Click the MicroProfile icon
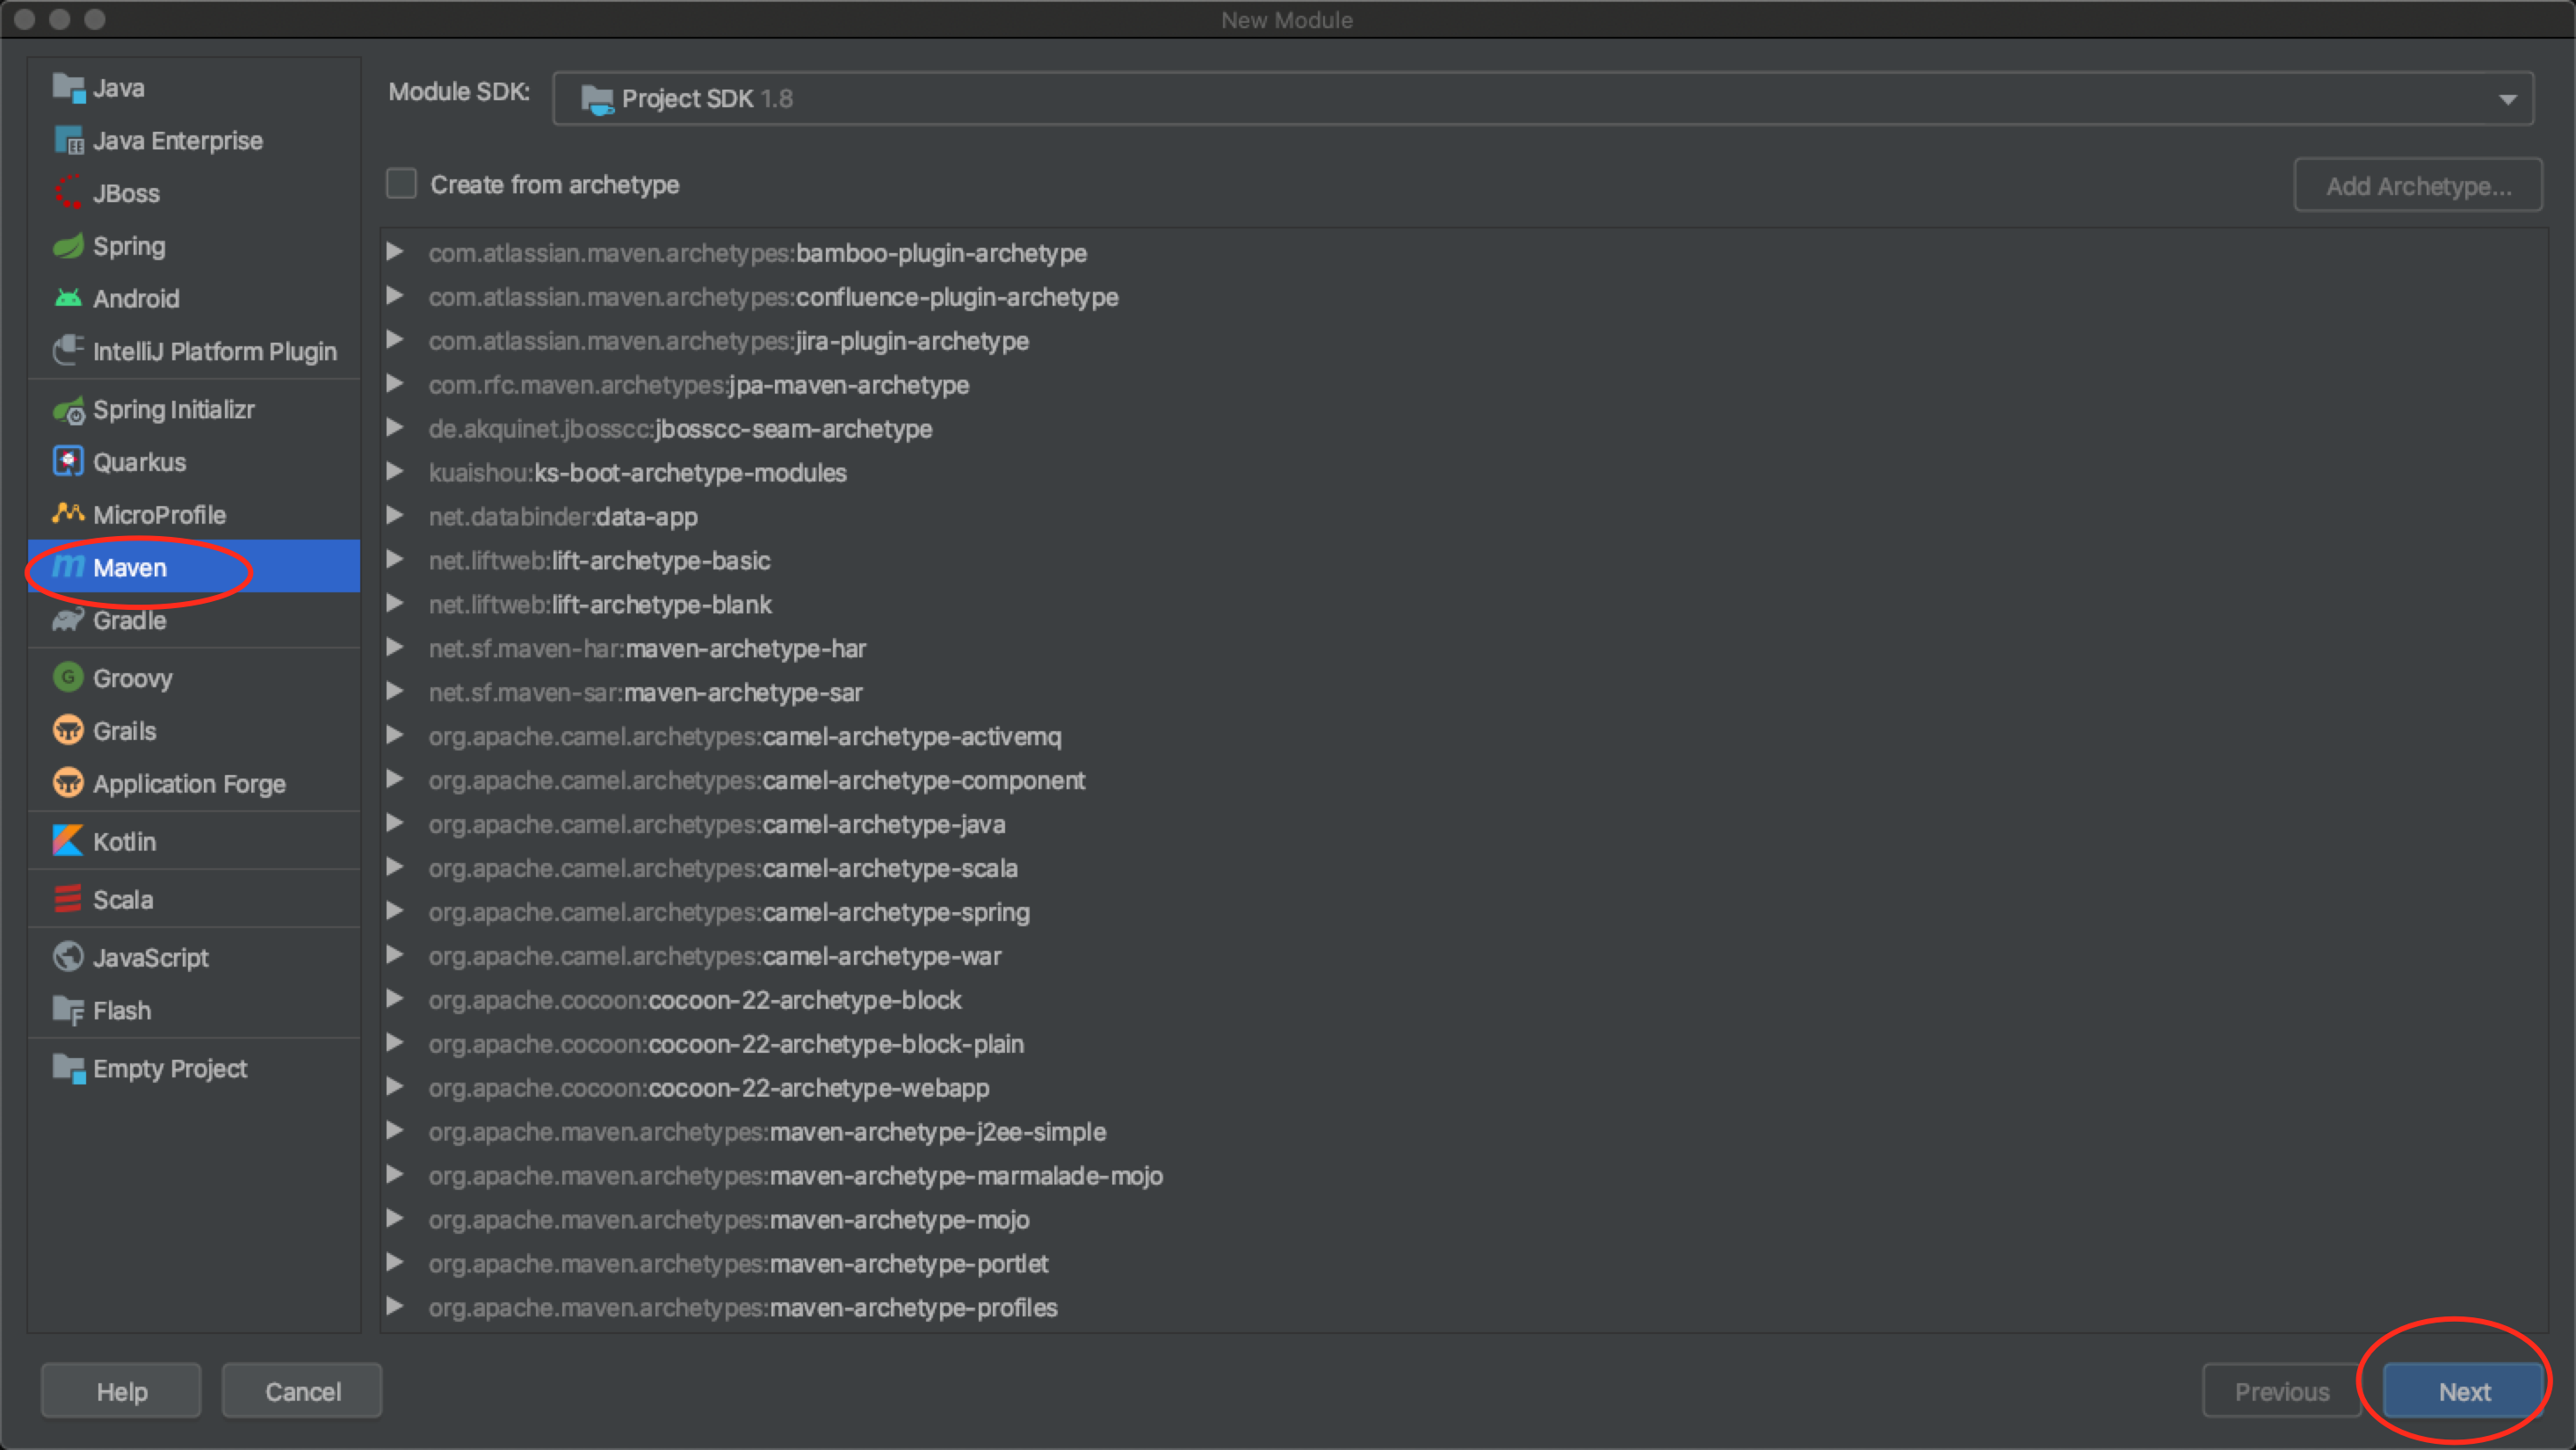Viewport: 2576px width, 1450px height. tap(67, 514)
